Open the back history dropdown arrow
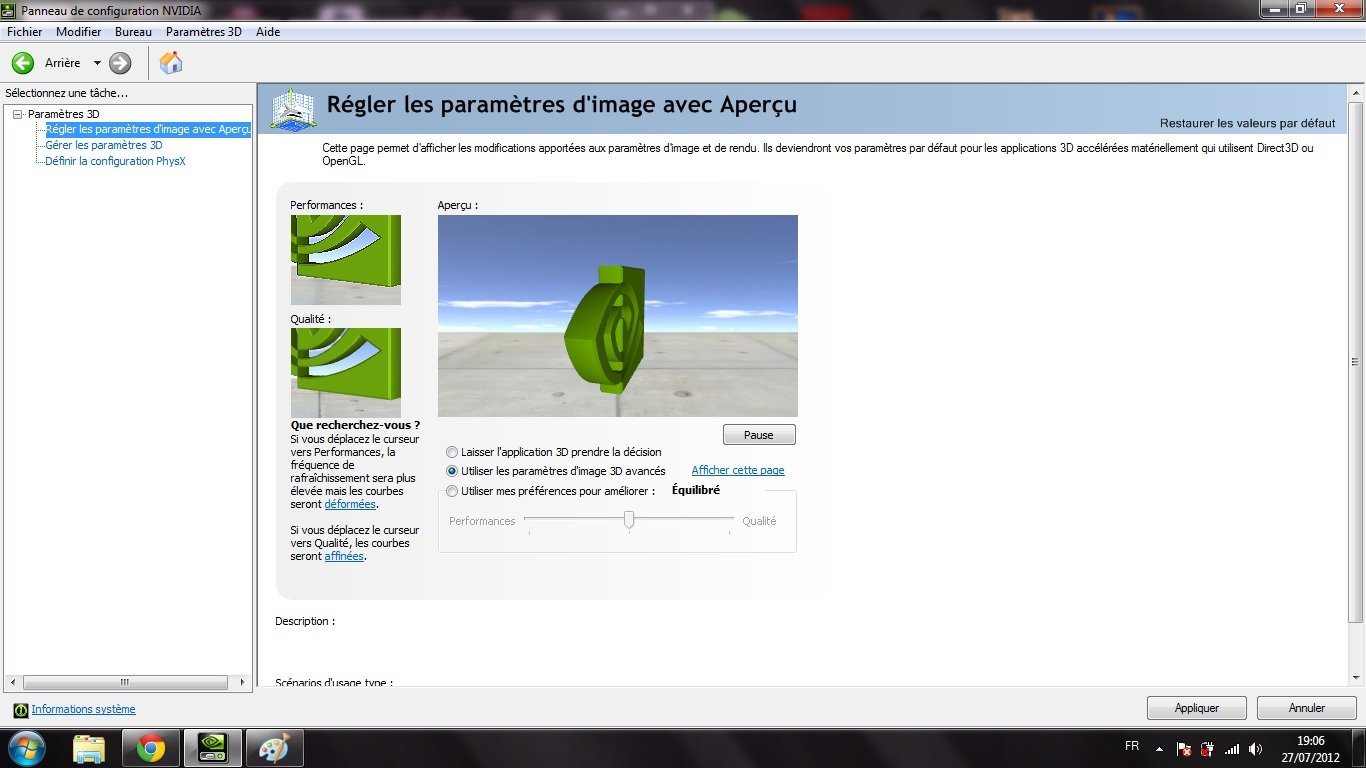Viewport: 1366px width, 768px height. (x=97, y=63)
